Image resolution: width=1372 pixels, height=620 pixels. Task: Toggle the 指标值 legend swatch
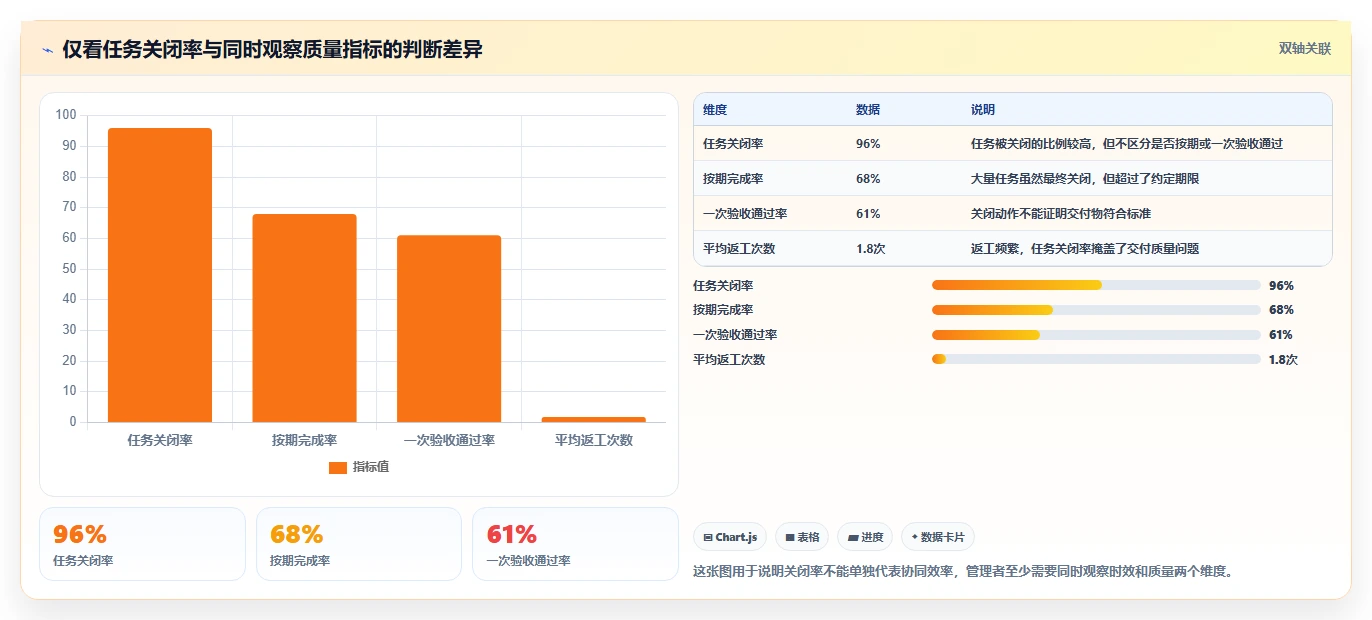(338, 467)
